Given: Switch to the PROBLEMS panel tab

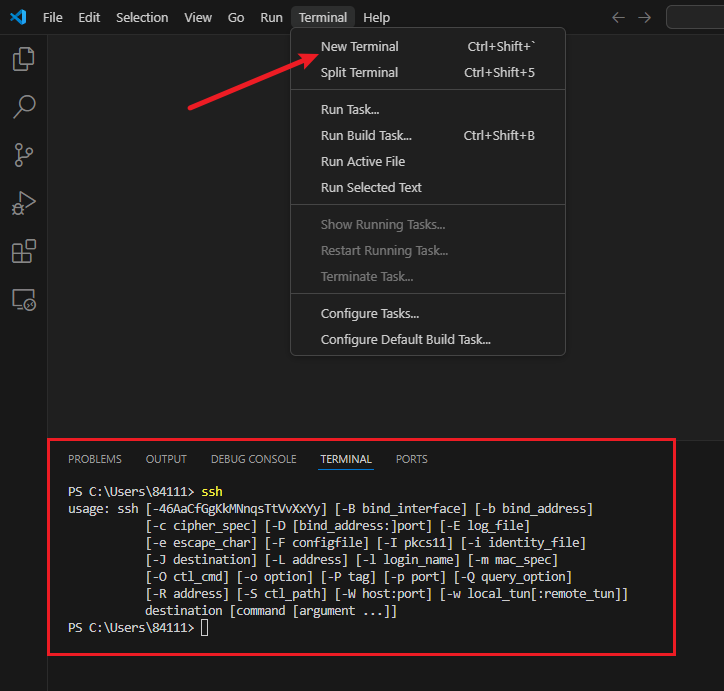Looking at the screenshot, I should tap(95, 459).
